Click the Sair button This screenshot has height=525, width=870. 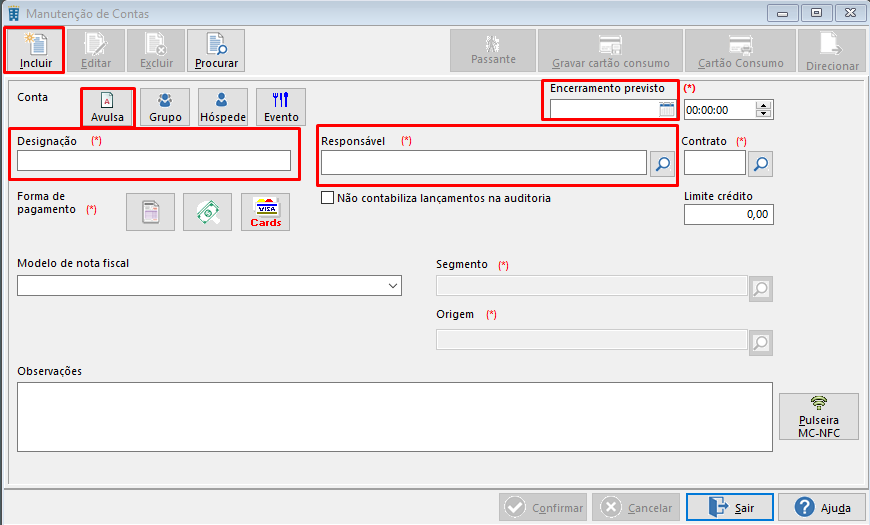coord(730,507)
